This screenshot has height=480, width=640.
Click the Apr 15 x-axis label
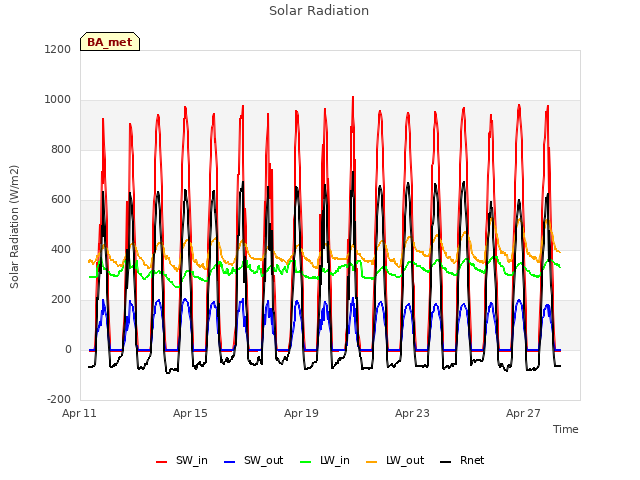[190, 413]
